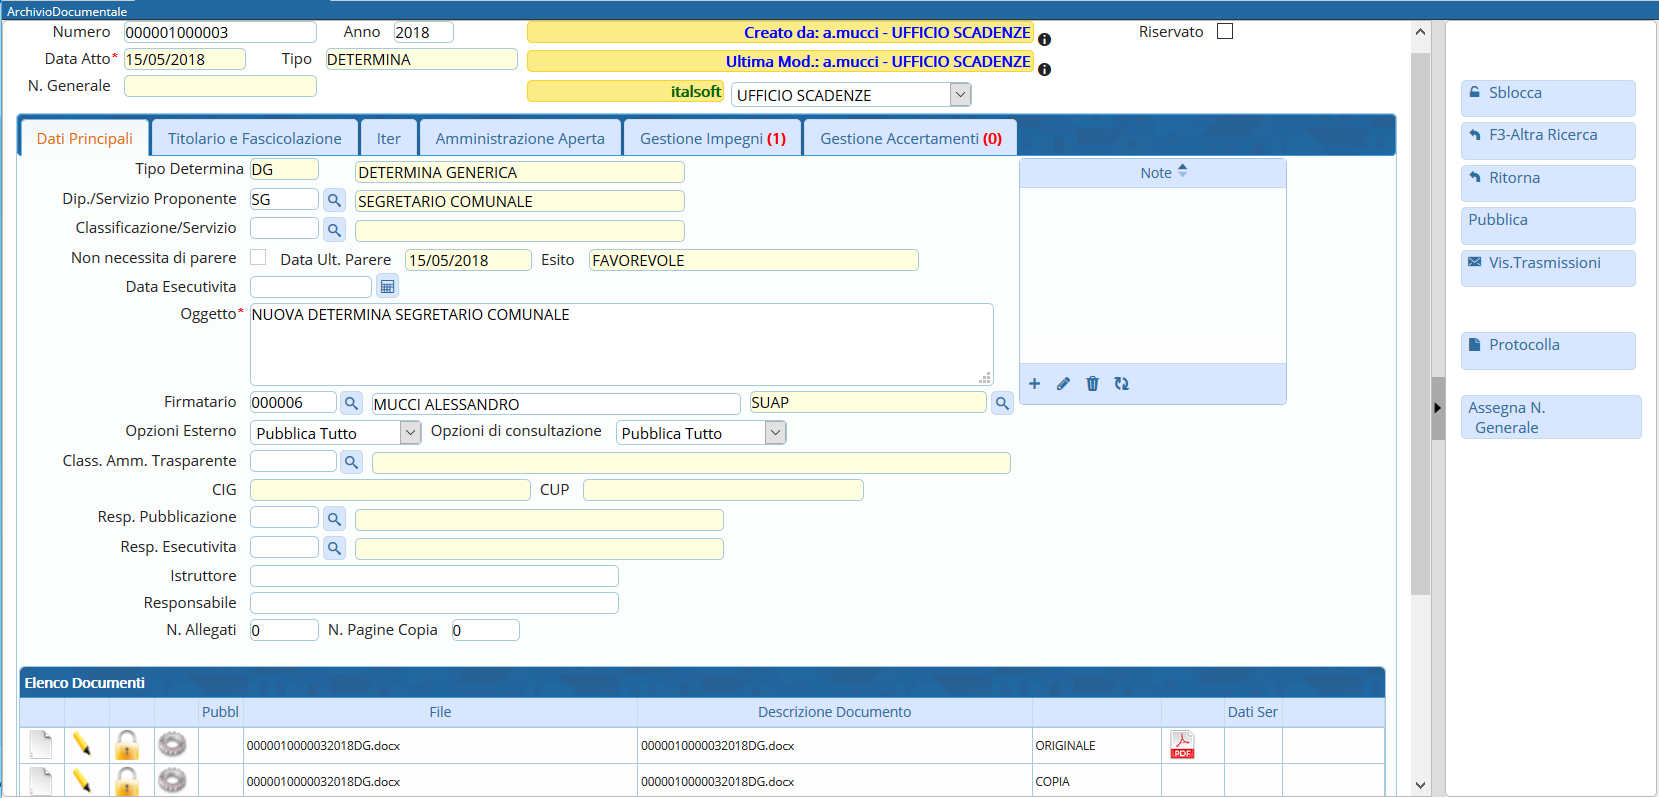Expand the Opzioni Esterno dropdown

[x=410, y=433]
